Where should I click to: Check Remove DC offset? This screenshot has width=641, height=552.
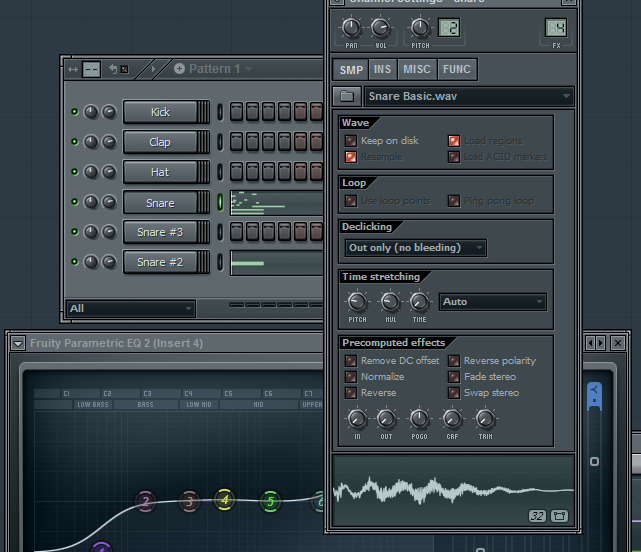[x=351, y=361]
